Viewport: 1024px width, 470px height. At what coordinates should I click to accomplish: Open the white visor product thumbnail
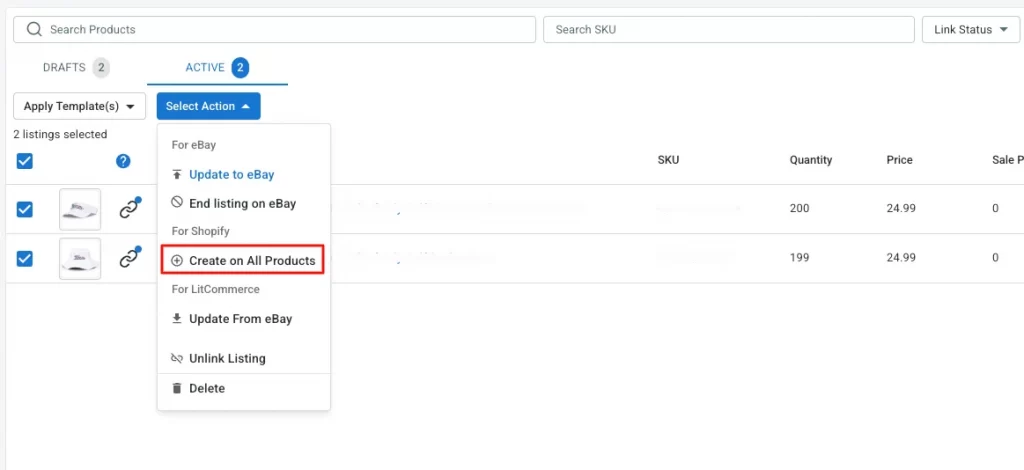(80, 209)
